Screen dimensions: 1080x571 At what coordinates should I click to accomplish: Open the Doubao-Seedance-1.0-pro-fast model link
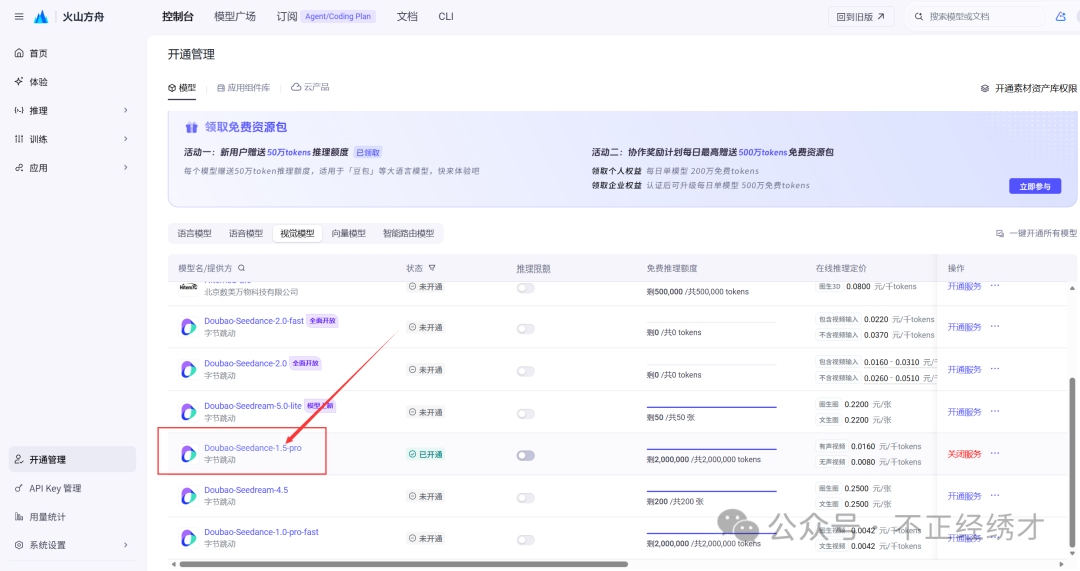[261, 532]
